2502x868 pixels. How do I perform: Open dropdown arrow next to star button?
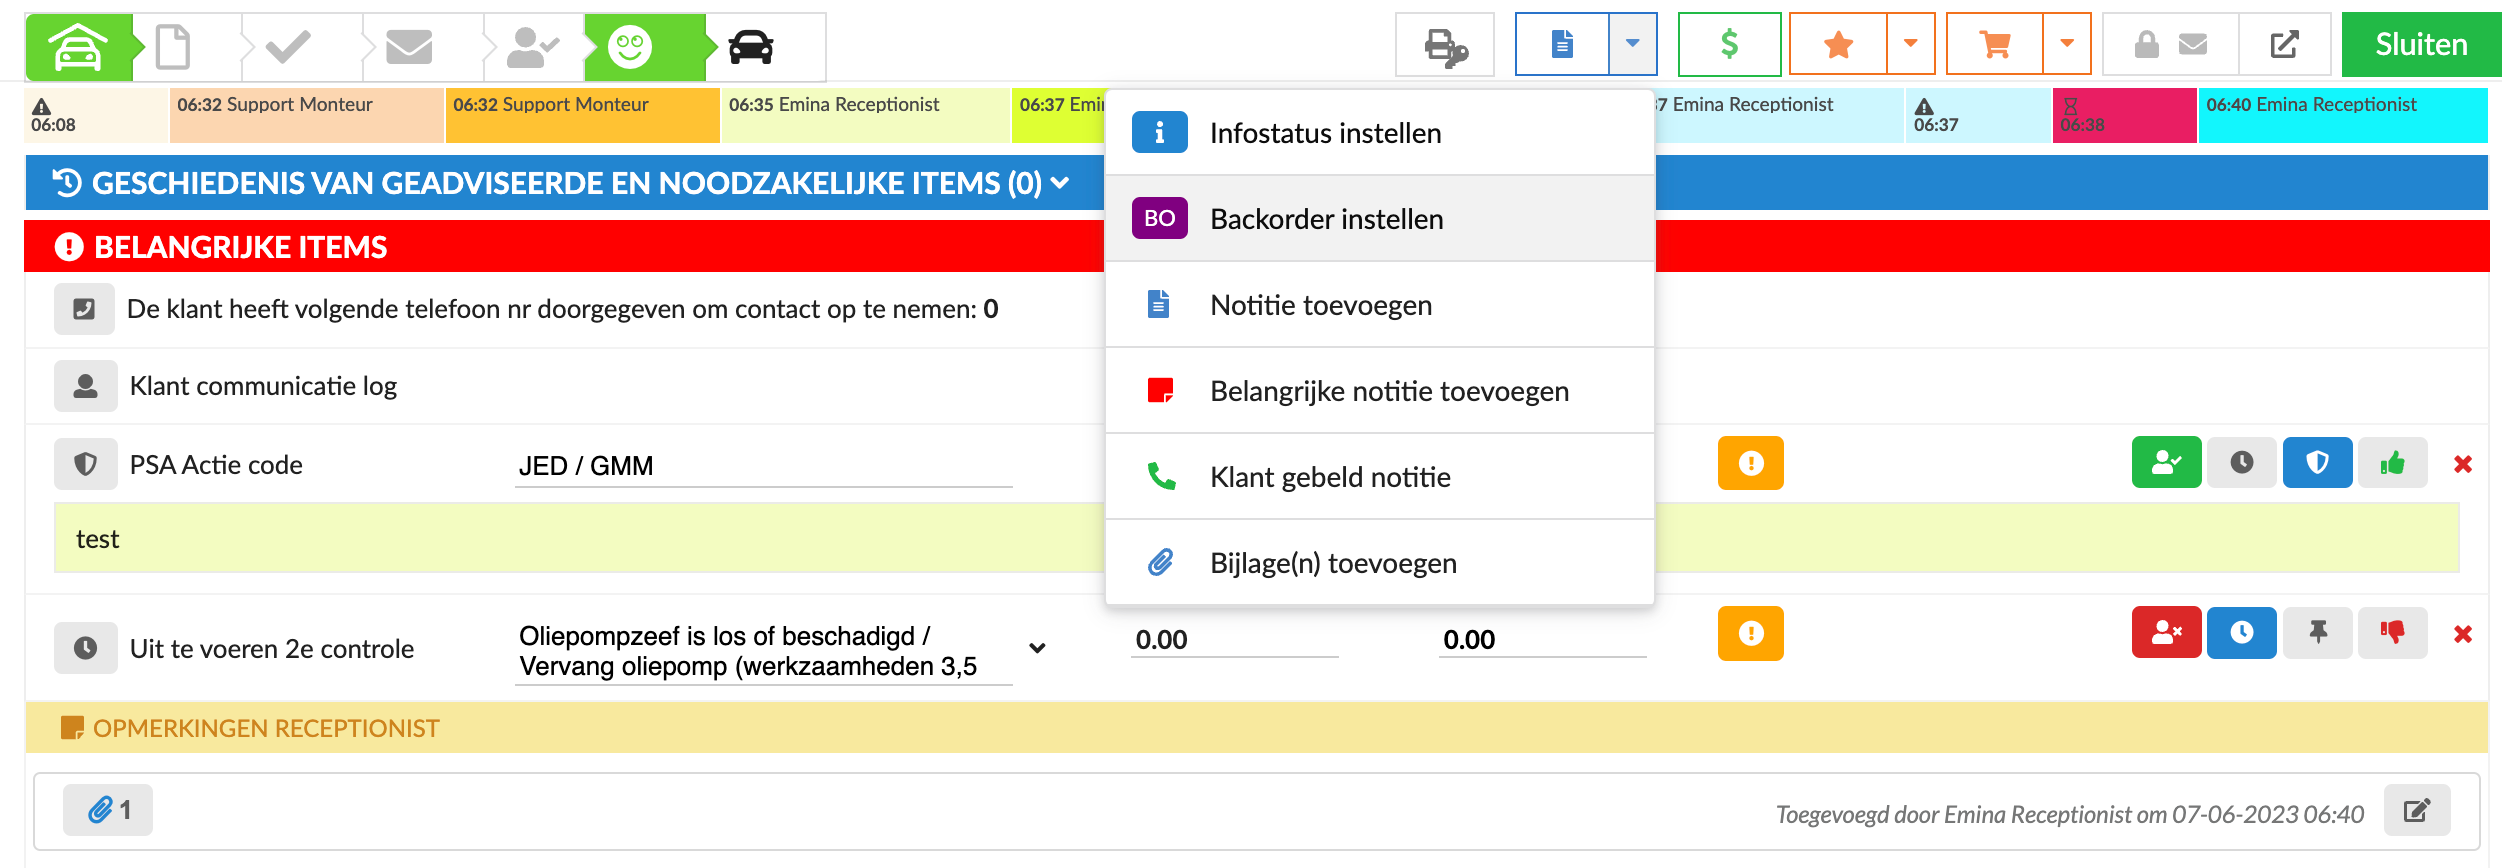pyautogui.click(x=1910, y=45)
